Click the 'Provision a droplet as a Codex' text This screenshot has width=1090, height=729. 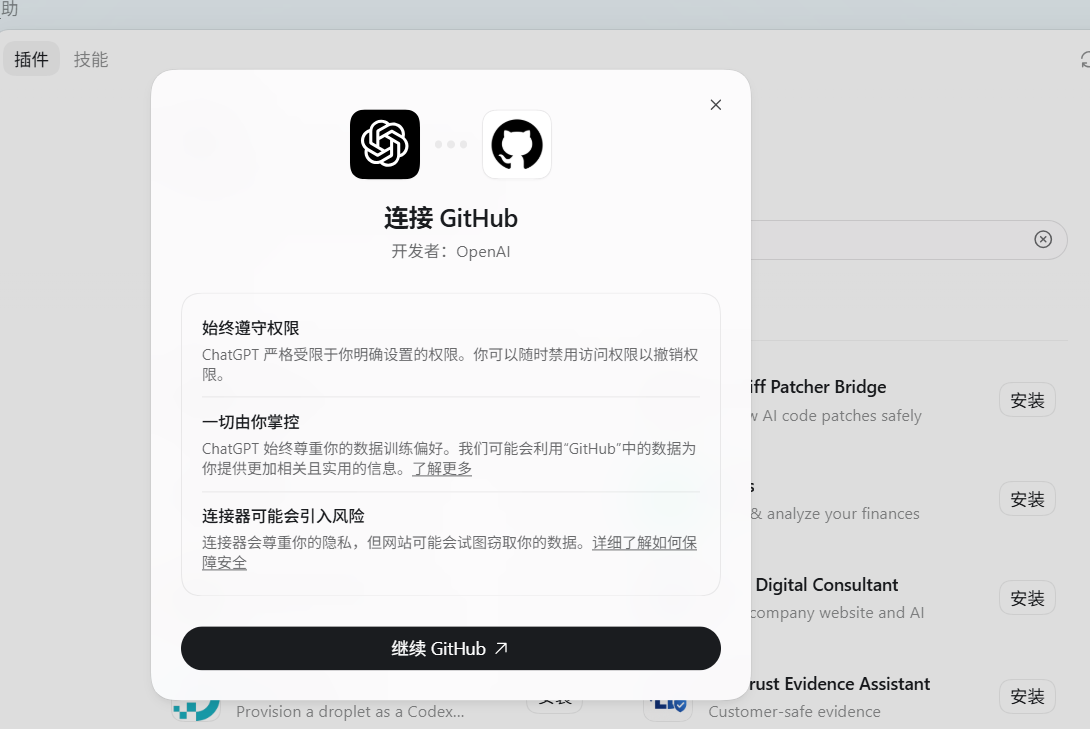350,712
